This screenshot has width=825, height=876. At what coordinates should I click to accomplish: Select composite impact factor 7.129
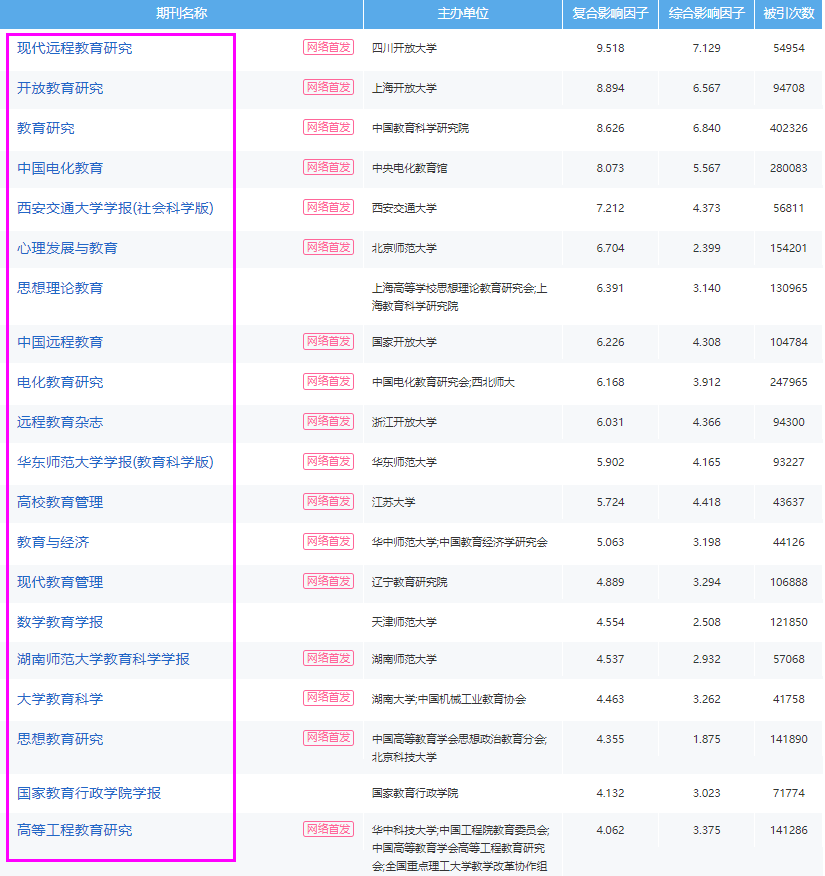click(x=707, y=48)
